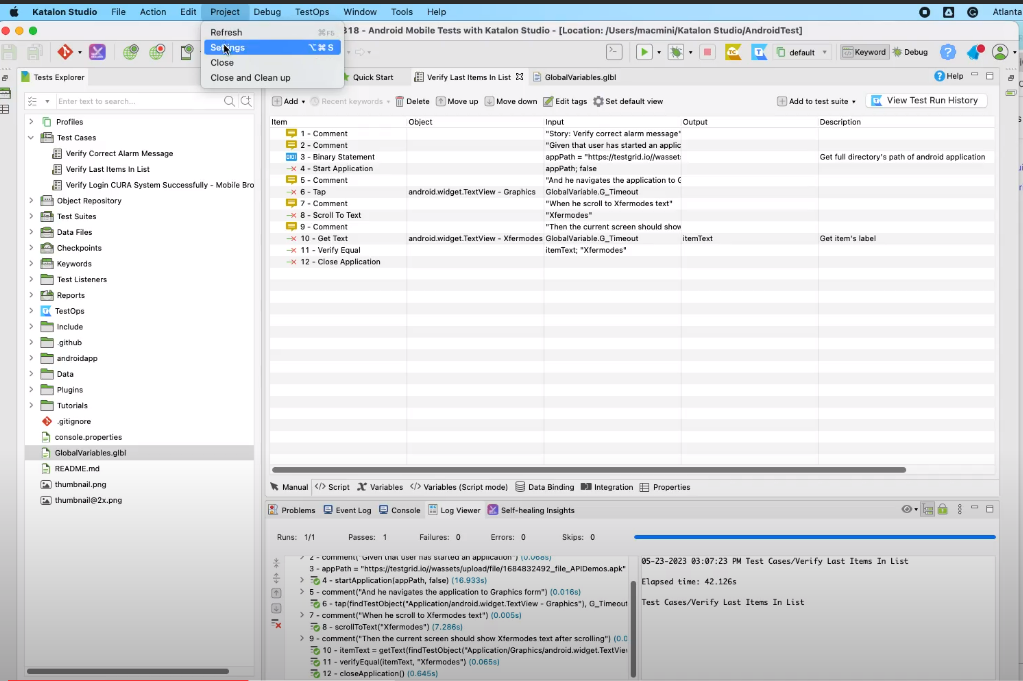Click the Git icon in the toolbar
1023x681 pixels.
click(65, 52)
